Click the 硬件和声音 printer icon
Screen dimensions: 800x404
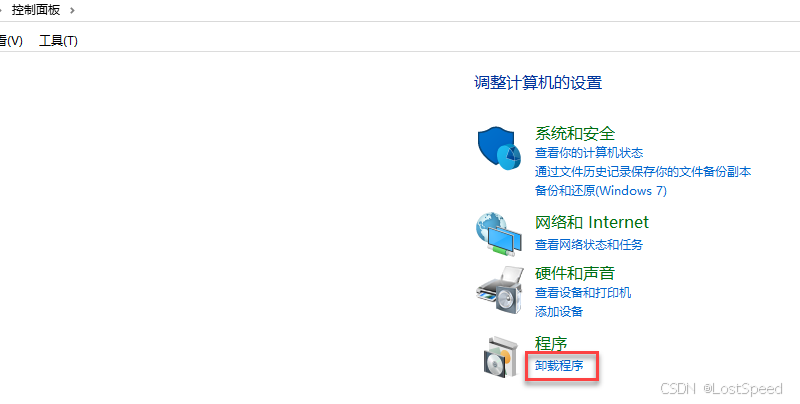[x=499, y=290]
